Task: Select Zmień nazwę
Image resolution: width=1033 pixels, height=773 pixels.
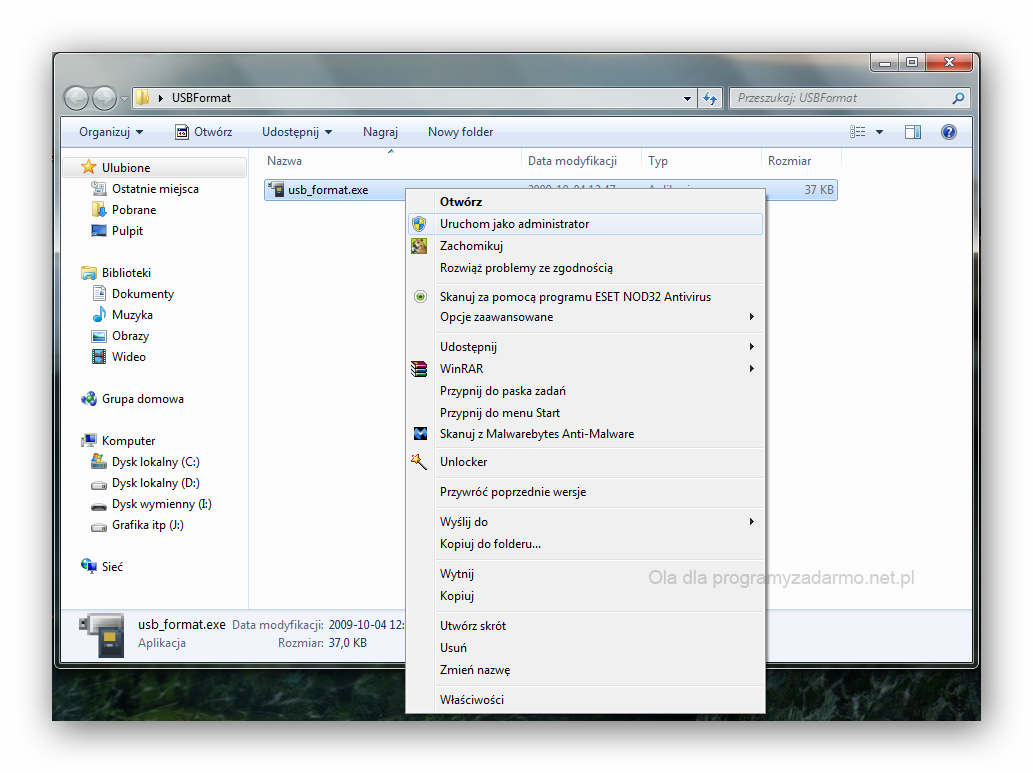Action: coord(585,670)
